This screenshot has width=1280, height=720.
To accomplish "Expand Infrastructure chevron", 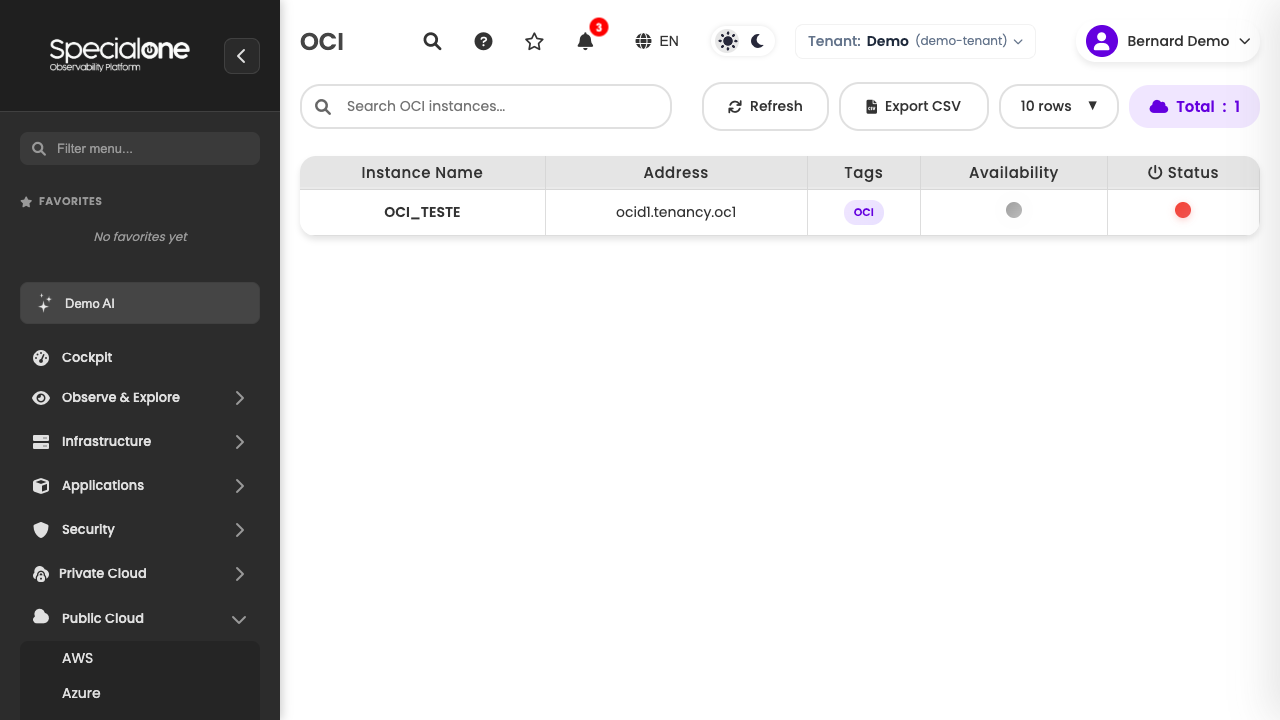I will (x=240, y=442).
